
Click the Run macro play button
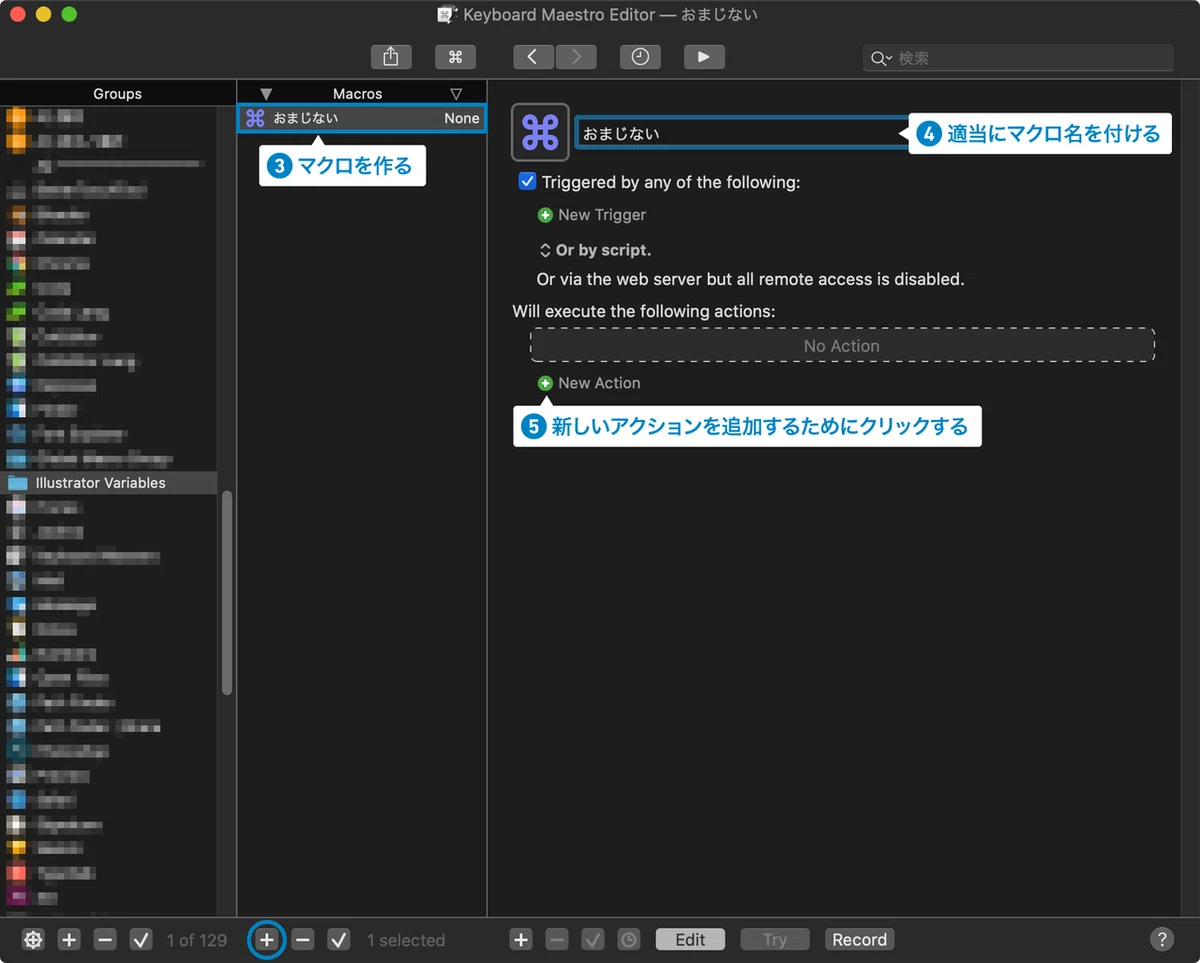704,57
